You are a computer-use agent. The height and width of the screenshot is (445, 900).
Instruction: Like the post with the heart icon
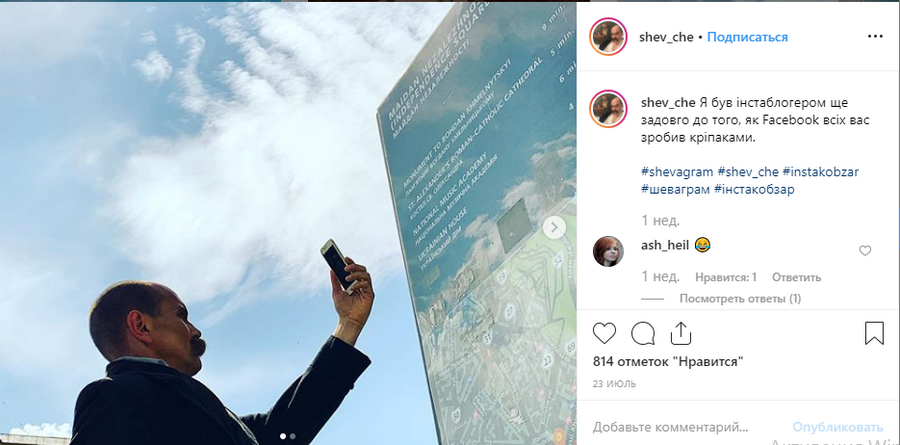604,333
